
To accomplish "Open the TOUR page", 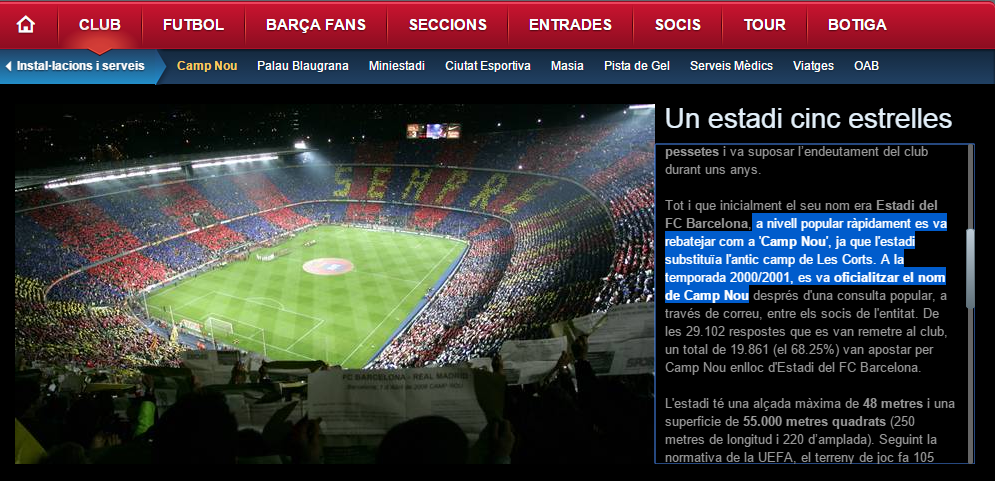I will click(x=765, y=25).
